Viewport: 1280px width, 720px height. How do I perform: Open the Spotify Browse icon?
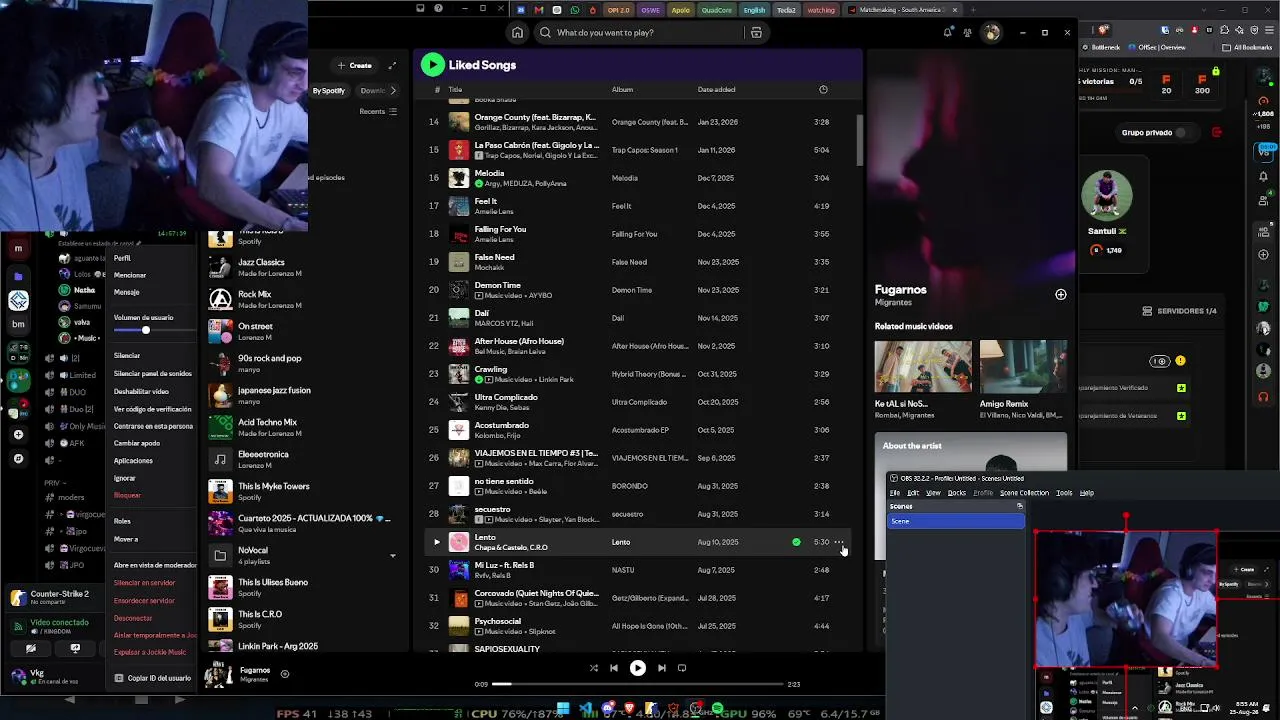pyautogui.click(x=756, y=32)
